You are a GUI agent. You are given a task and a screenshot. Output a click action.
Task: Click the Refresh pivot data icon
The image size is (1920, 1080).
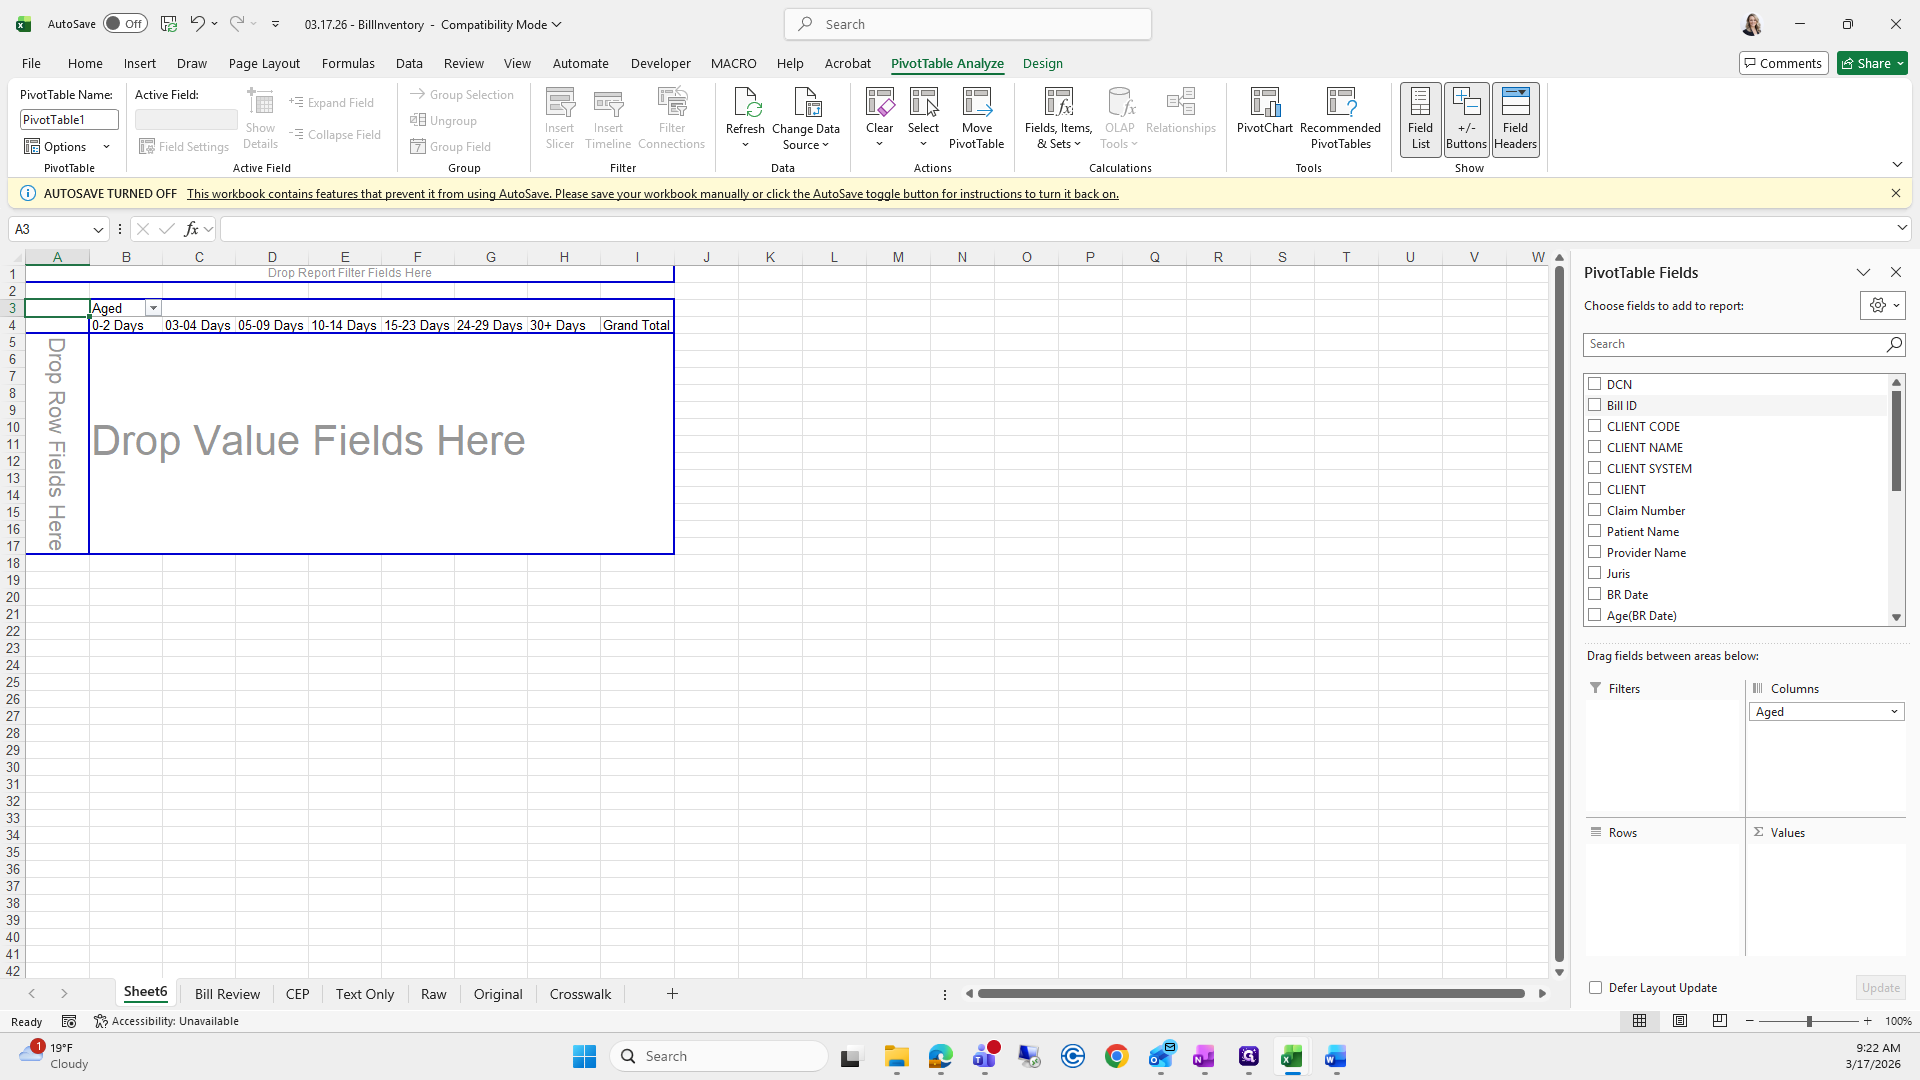click(745, 104)
